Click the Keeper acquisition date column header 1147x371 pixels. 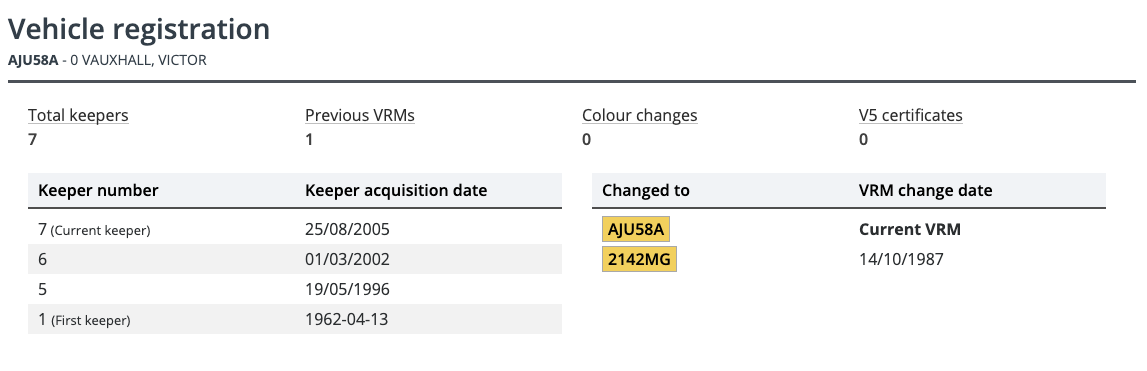click(396, 190)
